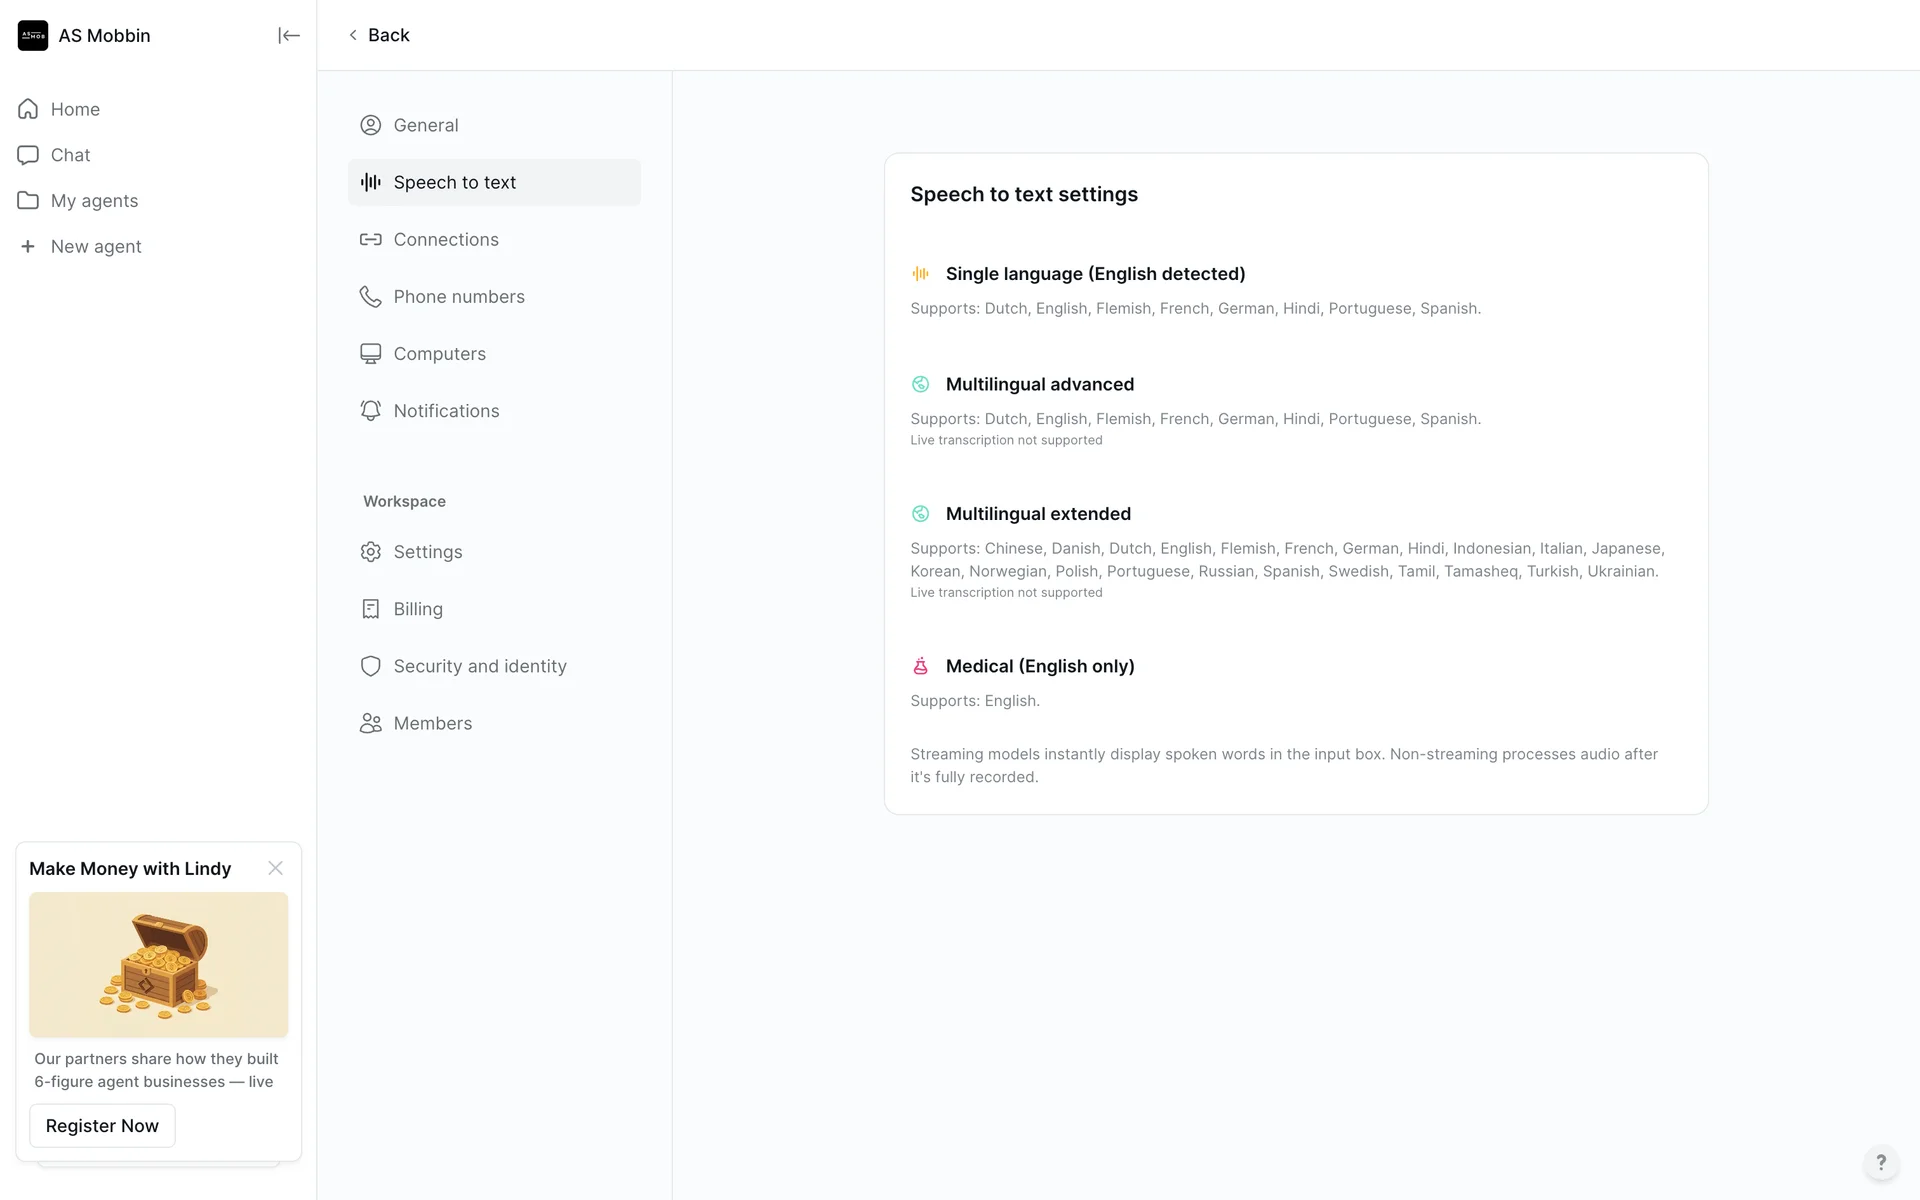Open the General settings tab

tap(425, 125)
